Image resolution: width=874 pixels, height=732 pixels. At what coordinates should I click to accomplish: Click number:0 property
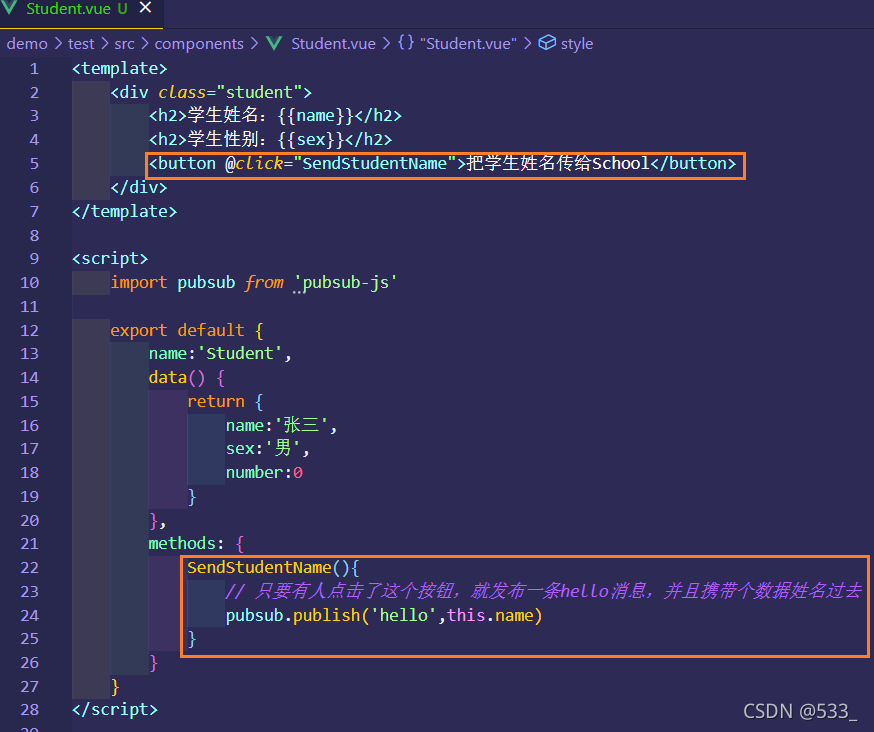click(264, 473)
